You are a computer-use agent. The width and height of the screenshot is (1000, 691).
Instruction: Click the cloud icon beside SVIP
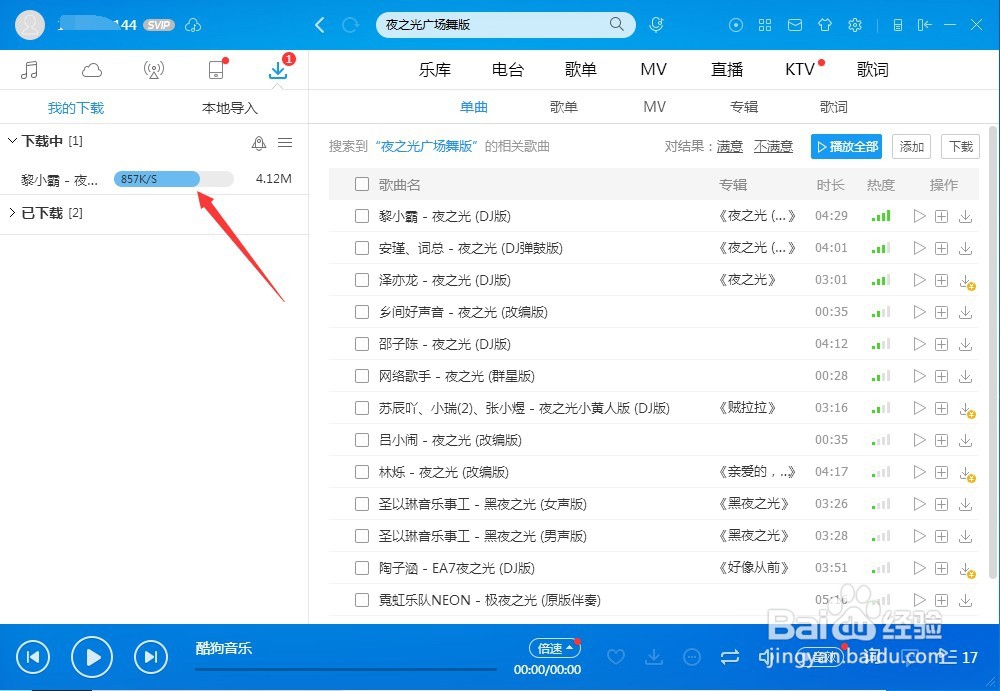coord(193,25)
